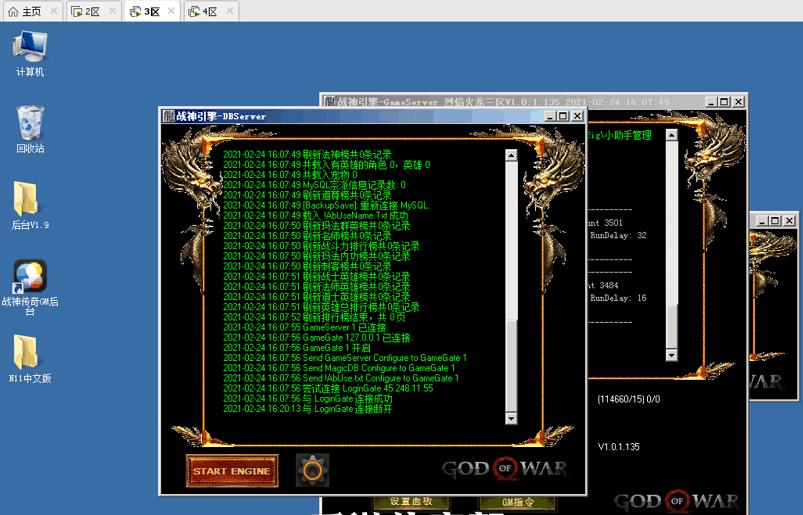Image resolution: width=803 pixels, height=515 pixels.
Task: Click log line 'GameGate 1 开启'
Action: click(297, 348)
